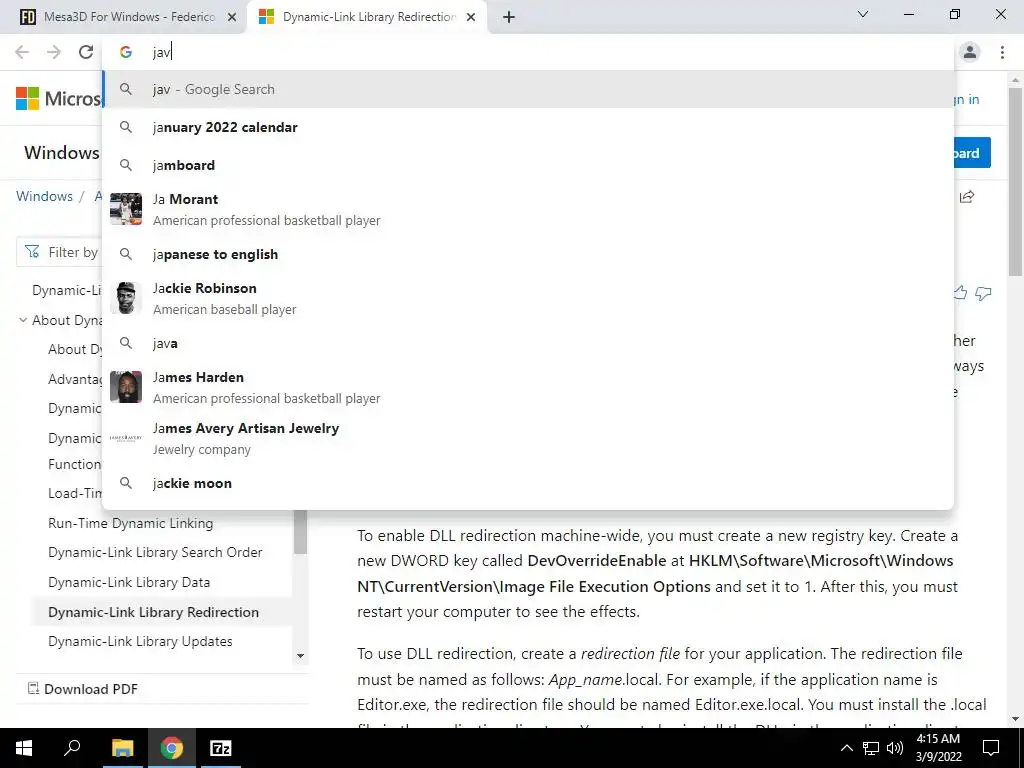This screenshot has width=1024, height=768.
Task: Click the page vertical scrollbar thumb
Action: tap(1015, 182)
